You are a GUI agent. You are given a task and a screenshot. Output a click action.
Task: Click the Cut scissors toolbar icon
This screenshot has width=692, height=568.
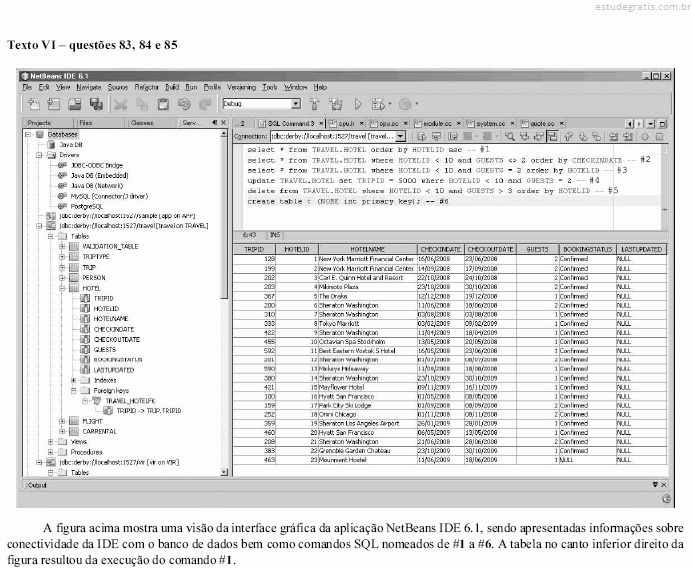[x=120, y=104]
